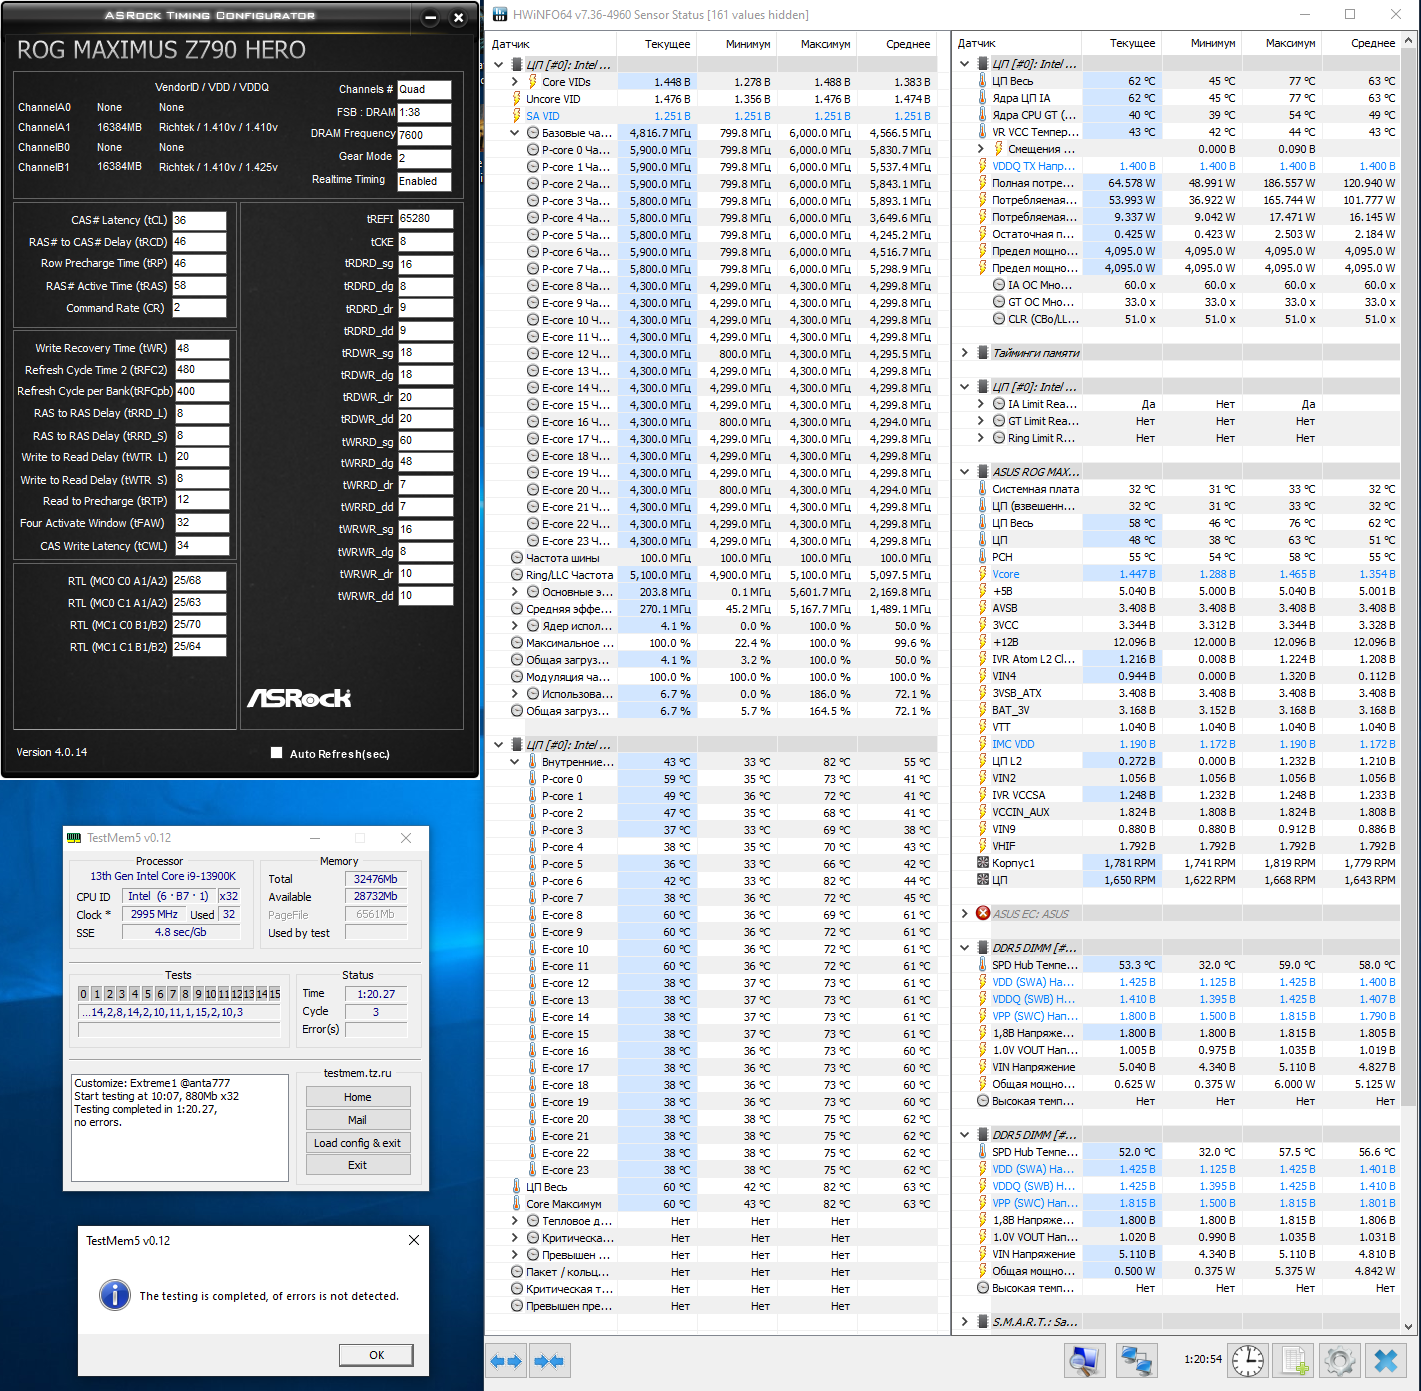Click the Среднее column header in right pane
The image size is (1421, 1391).
click(1361, 44)
